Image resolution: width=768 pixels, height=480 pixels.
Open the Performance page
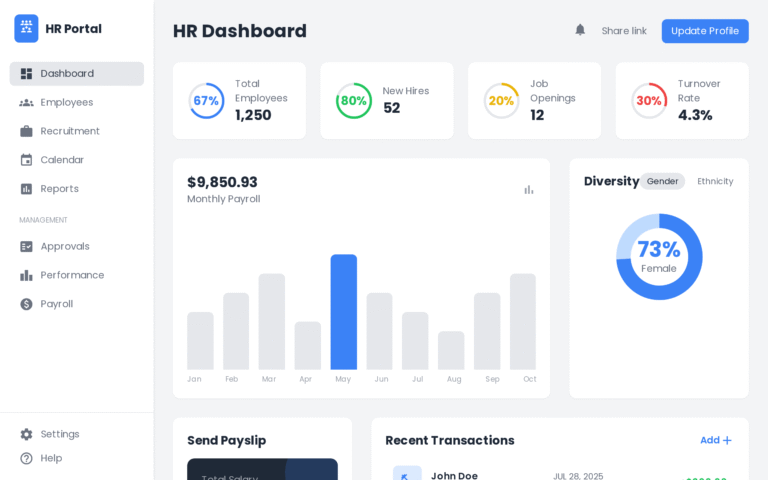(x=72, y=275)
